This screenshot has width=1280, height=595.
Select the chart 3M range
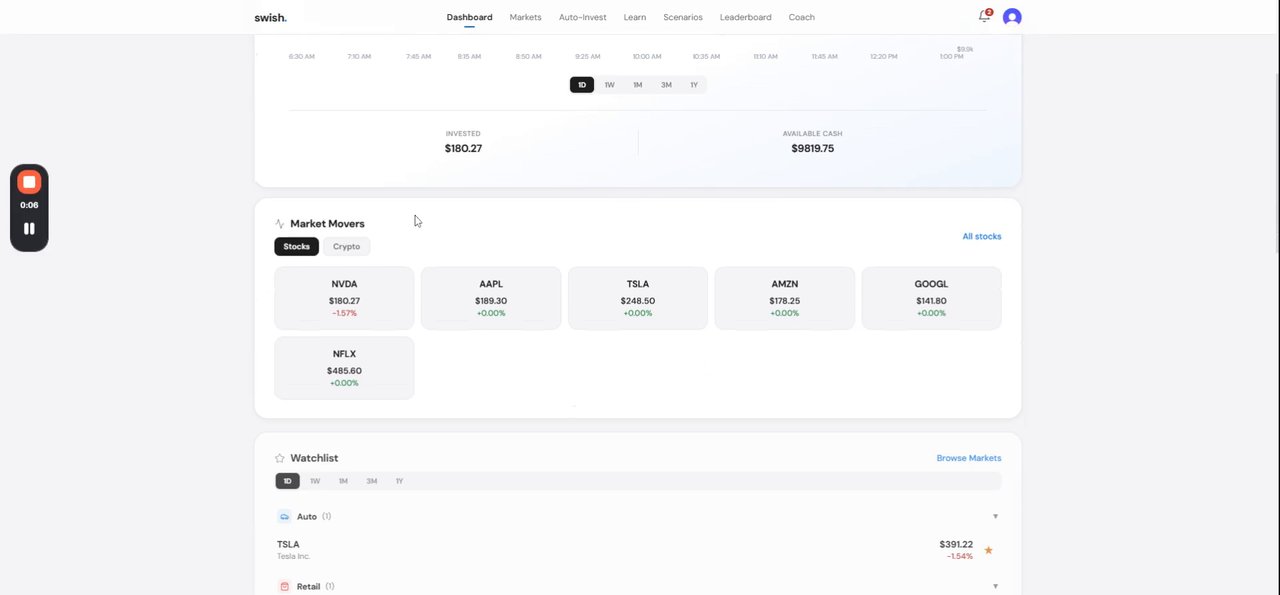pos(666,85)
